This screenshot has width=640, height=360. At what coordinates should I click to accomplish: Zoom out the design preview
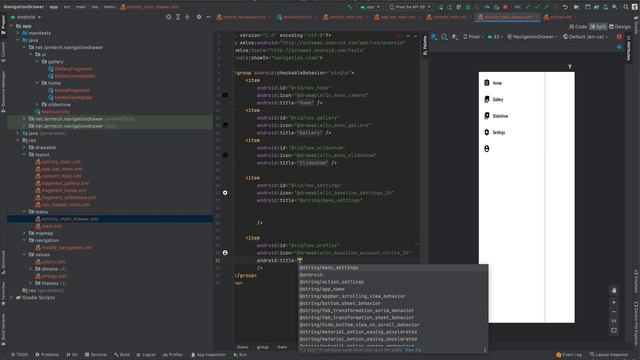[x=614, y=312]
